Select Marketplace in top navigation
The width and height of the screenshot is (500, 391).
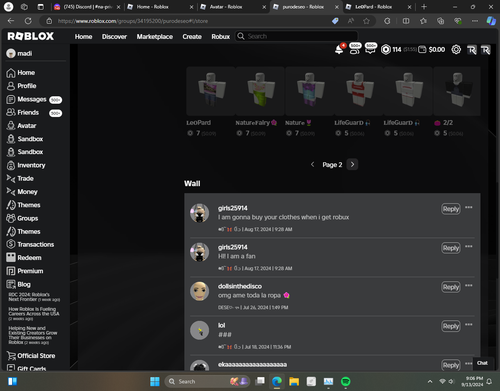155,36
